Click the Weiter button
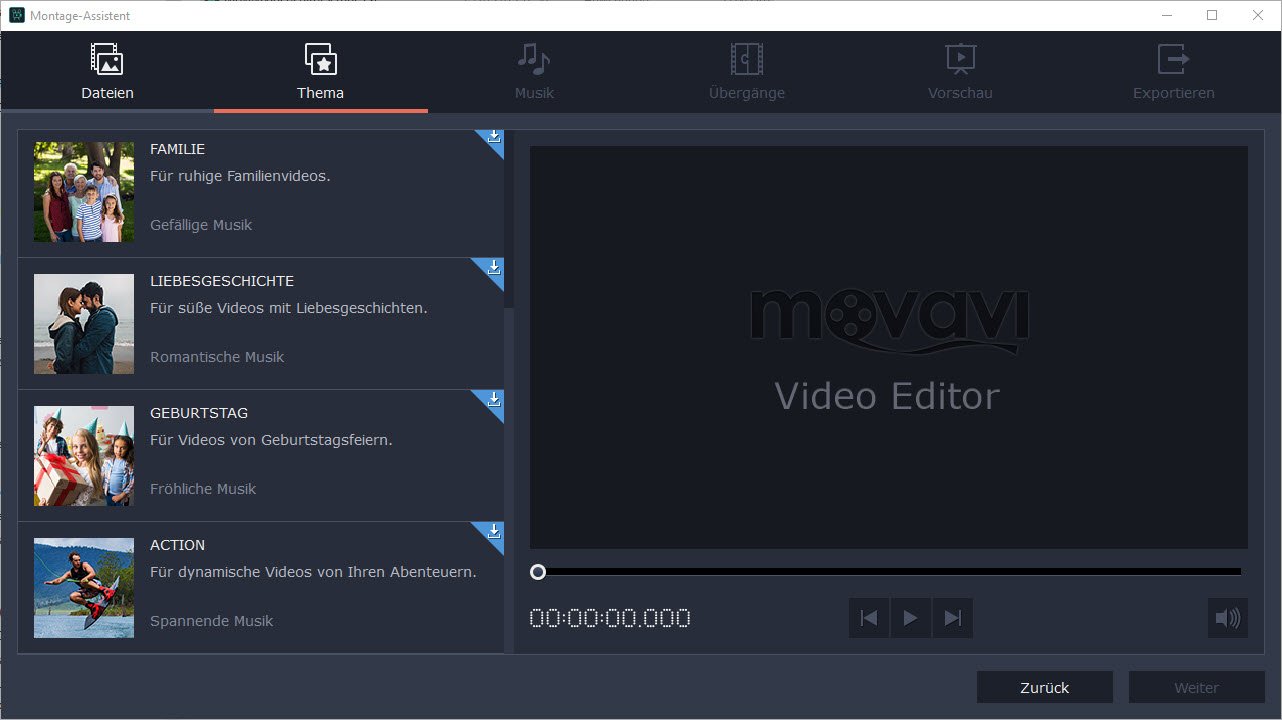1282x720 pixels. pos(1197,688)
